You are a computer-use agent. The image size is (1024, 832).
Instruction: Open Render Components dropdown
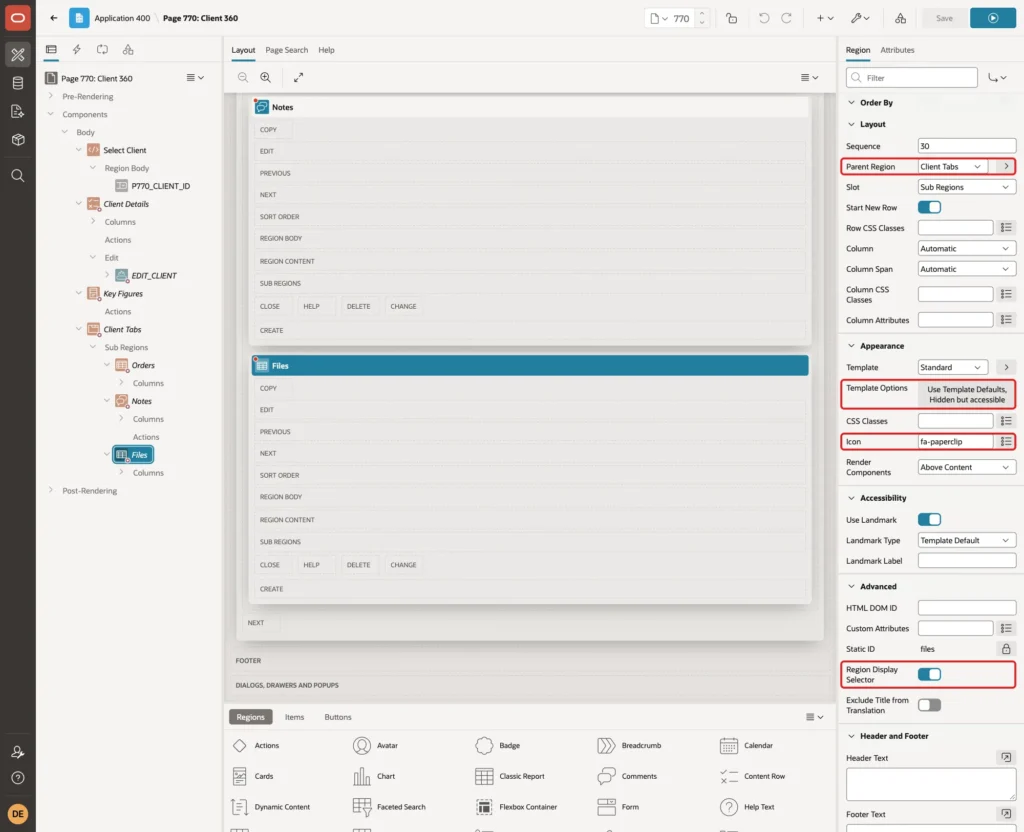(967, 467)
